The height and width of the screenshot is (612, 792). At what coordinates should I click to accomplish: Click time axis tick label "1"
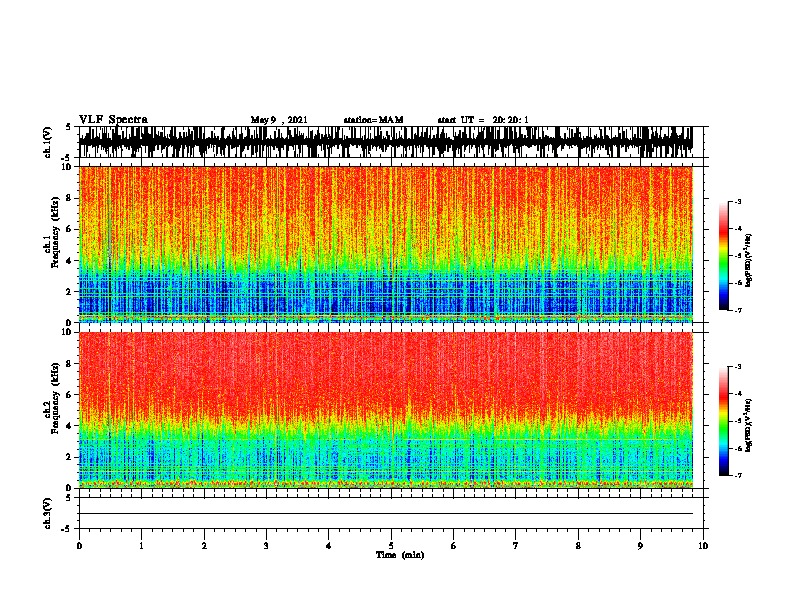(141, 546)
